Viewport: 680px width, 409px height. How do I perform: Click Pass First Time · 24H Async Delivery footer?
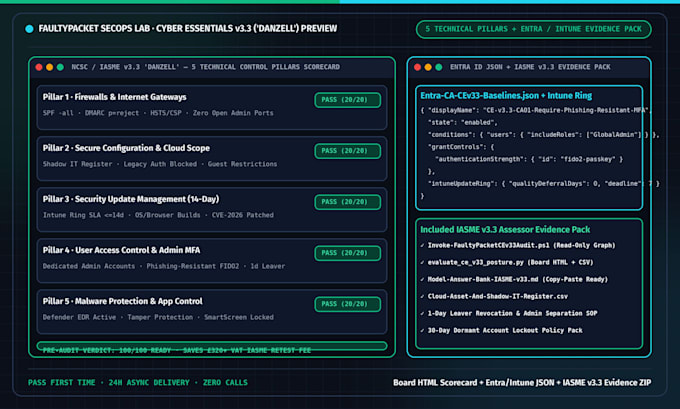click(138, 383)
